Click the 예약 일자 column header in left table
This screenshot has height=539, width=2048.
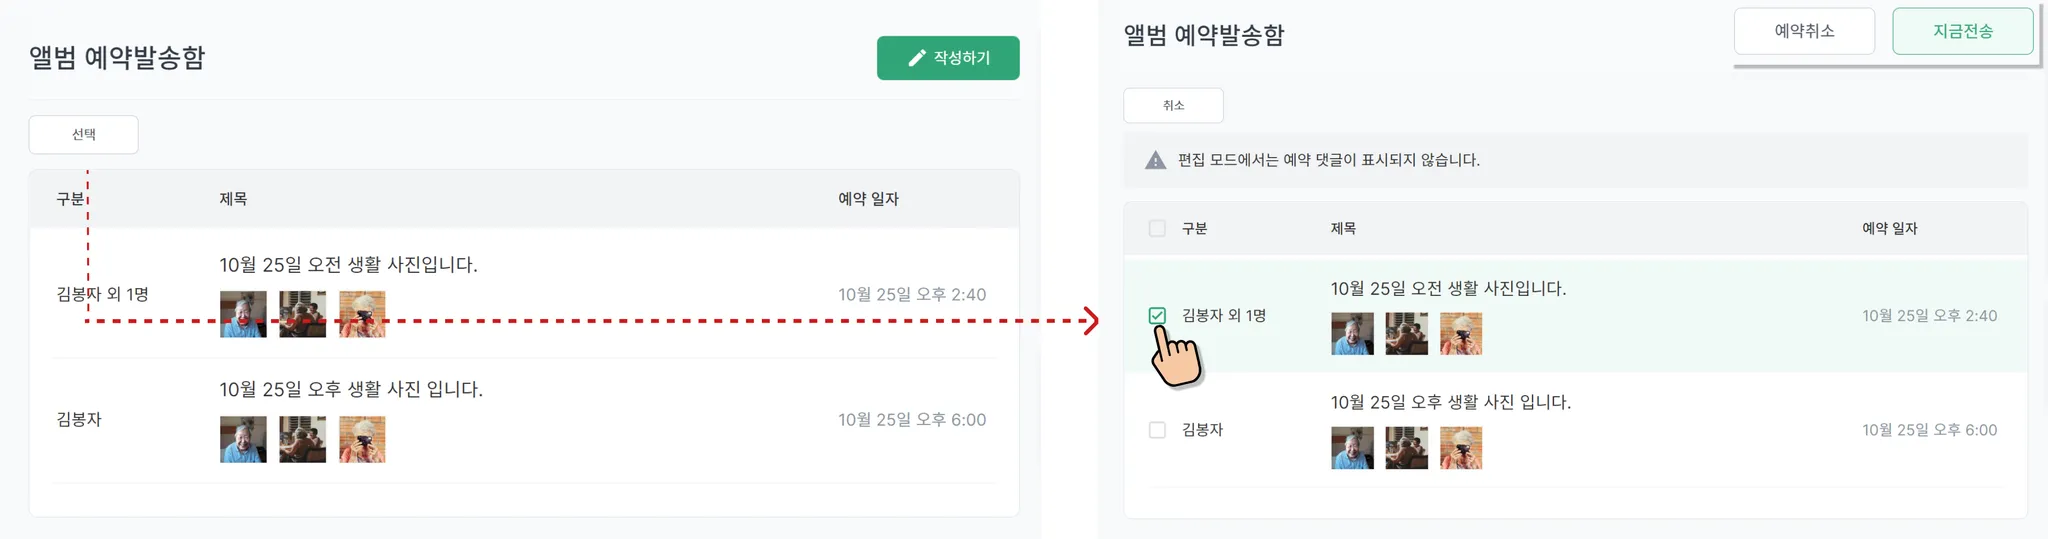[868, 199]
